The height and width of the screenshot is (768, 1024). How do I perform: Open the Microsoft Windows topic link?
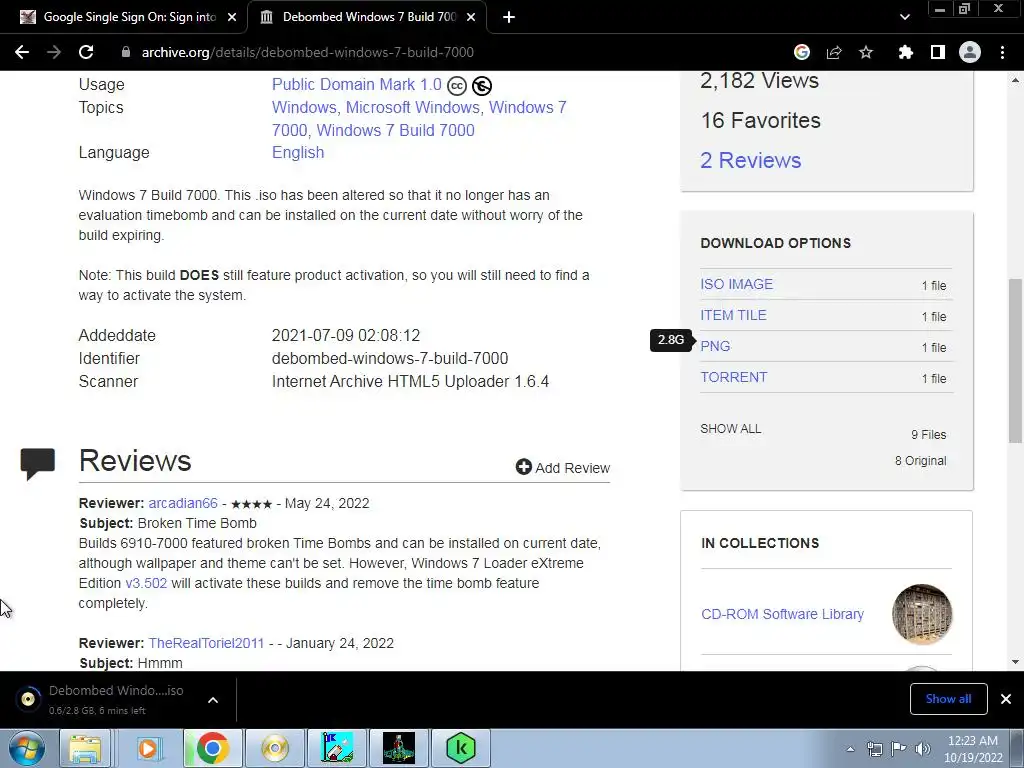click(x=413, y=107)
